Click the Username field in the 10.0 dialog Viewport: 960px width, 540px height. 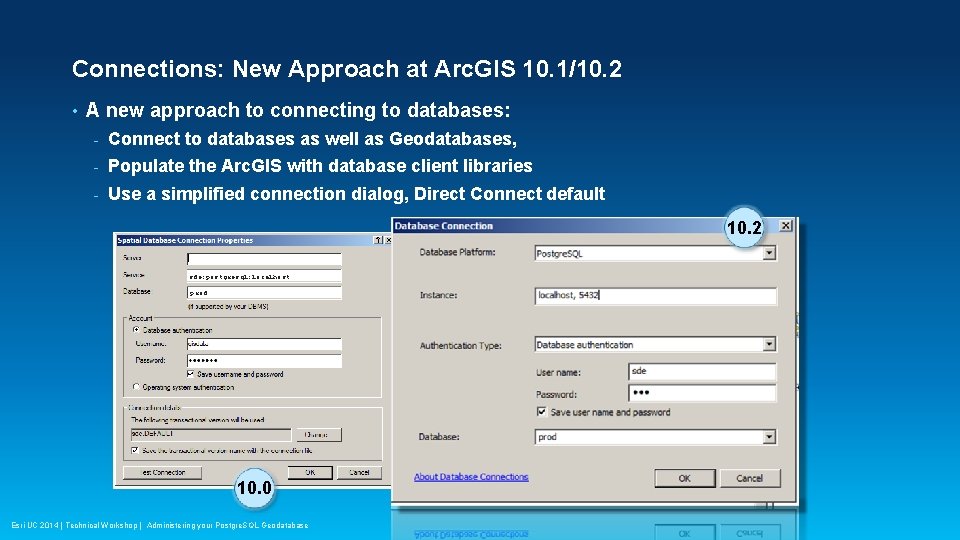pos(264,344)
